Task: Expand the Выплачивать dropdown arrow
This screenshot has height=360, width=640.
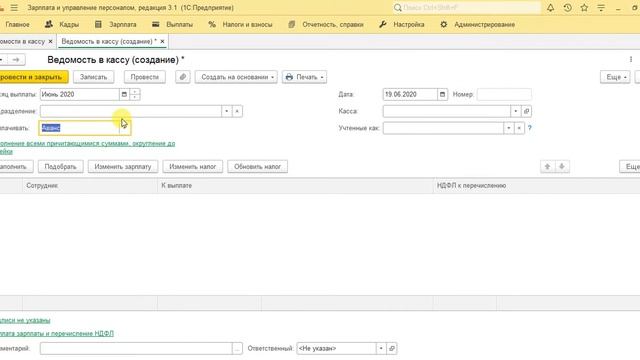Action: (x=124, y=128)
